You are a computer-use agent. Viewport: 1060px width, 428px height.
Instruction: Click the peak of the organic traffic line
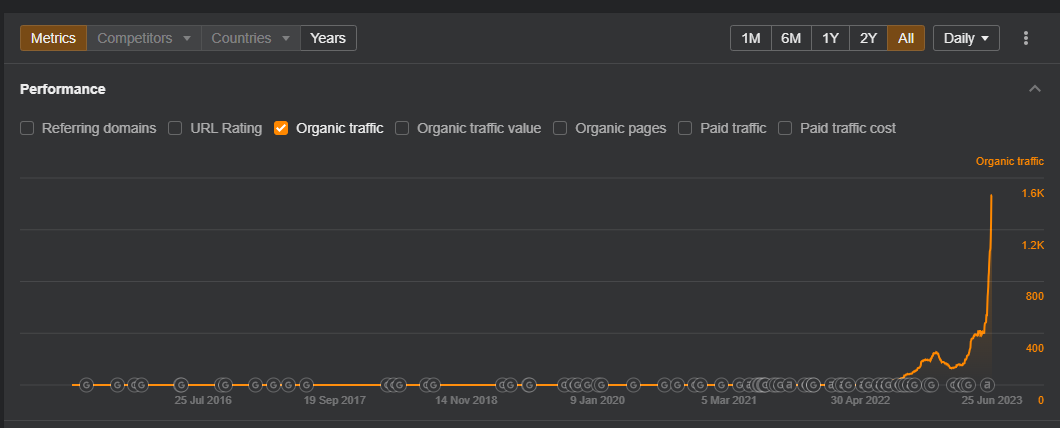tap(991, 195)
